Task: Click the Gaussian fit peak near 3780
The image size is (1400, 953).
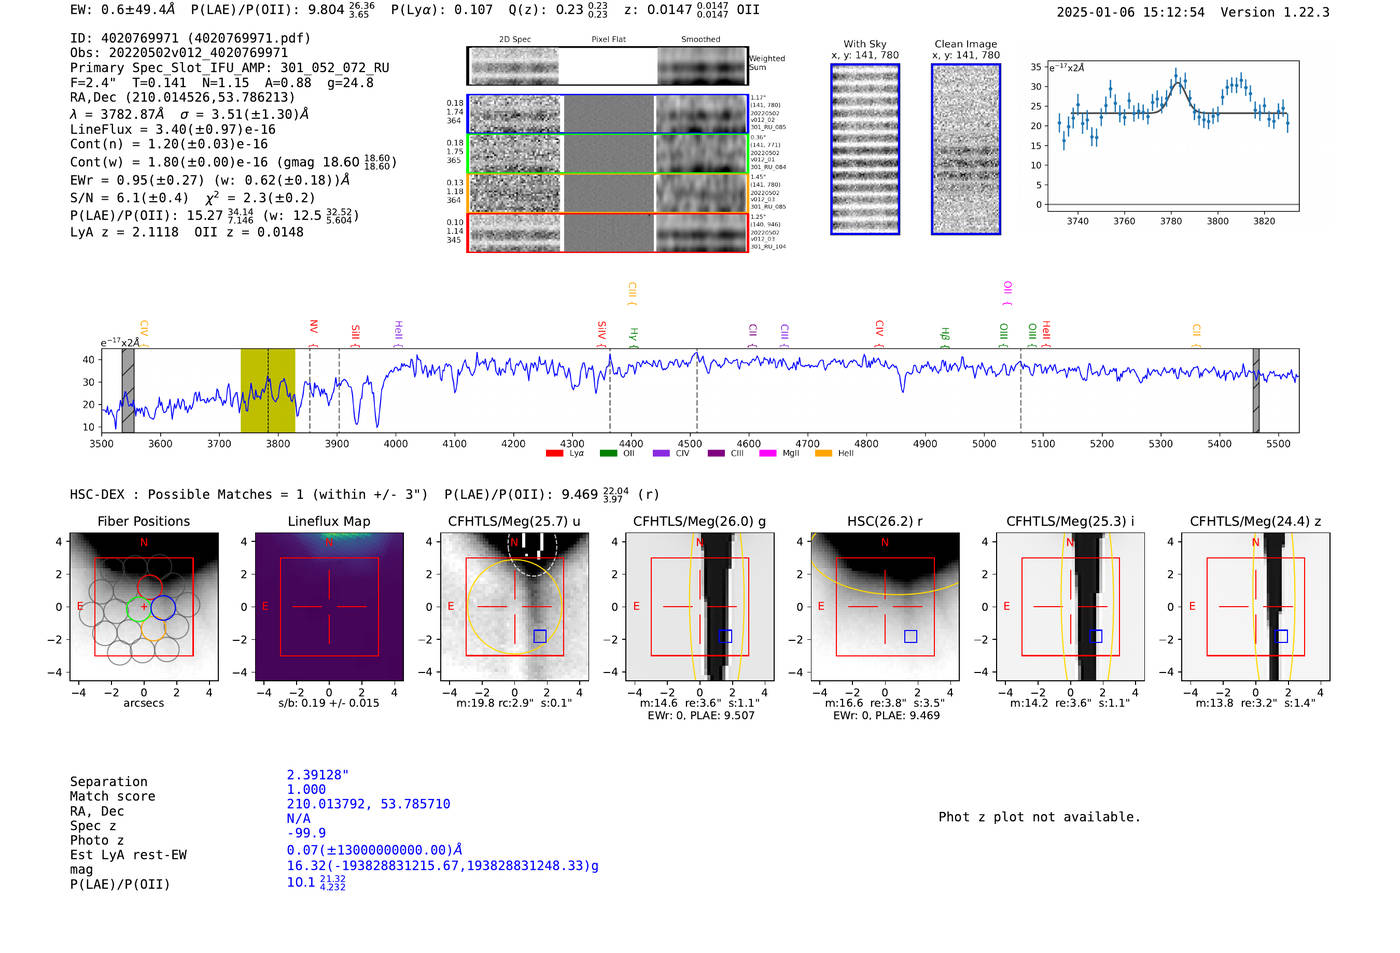Action: 1178,84
